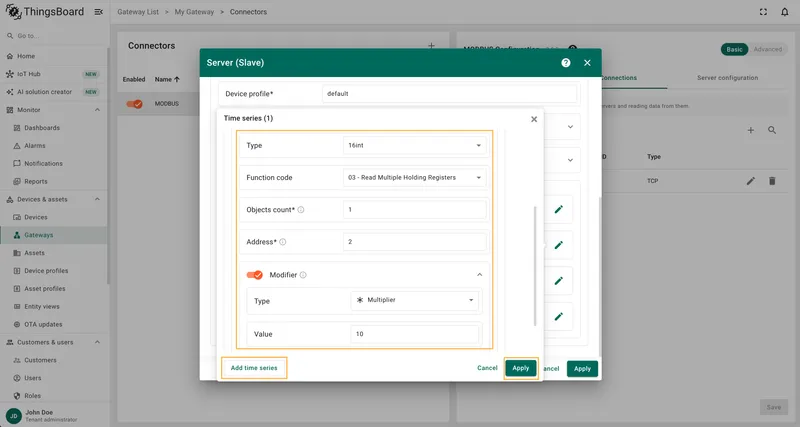Apply the Time series changes
This screenshot has height=427, width=800.
[x=521, y=368]
